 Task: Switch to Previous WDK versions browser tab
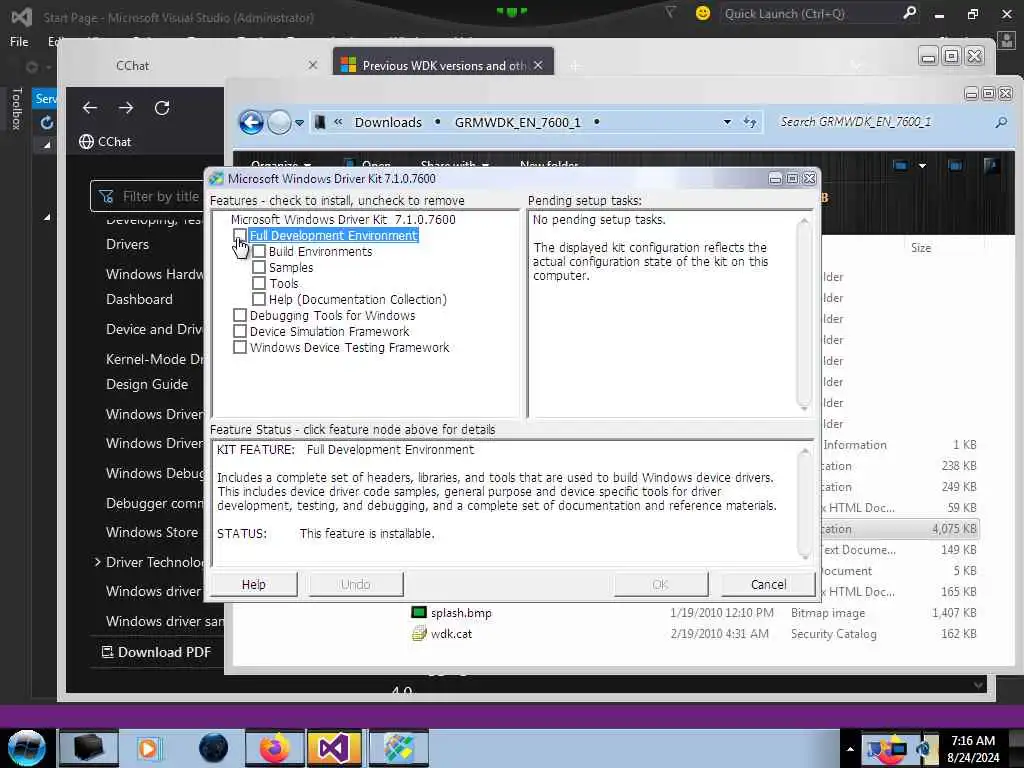(x=444, y=65)
